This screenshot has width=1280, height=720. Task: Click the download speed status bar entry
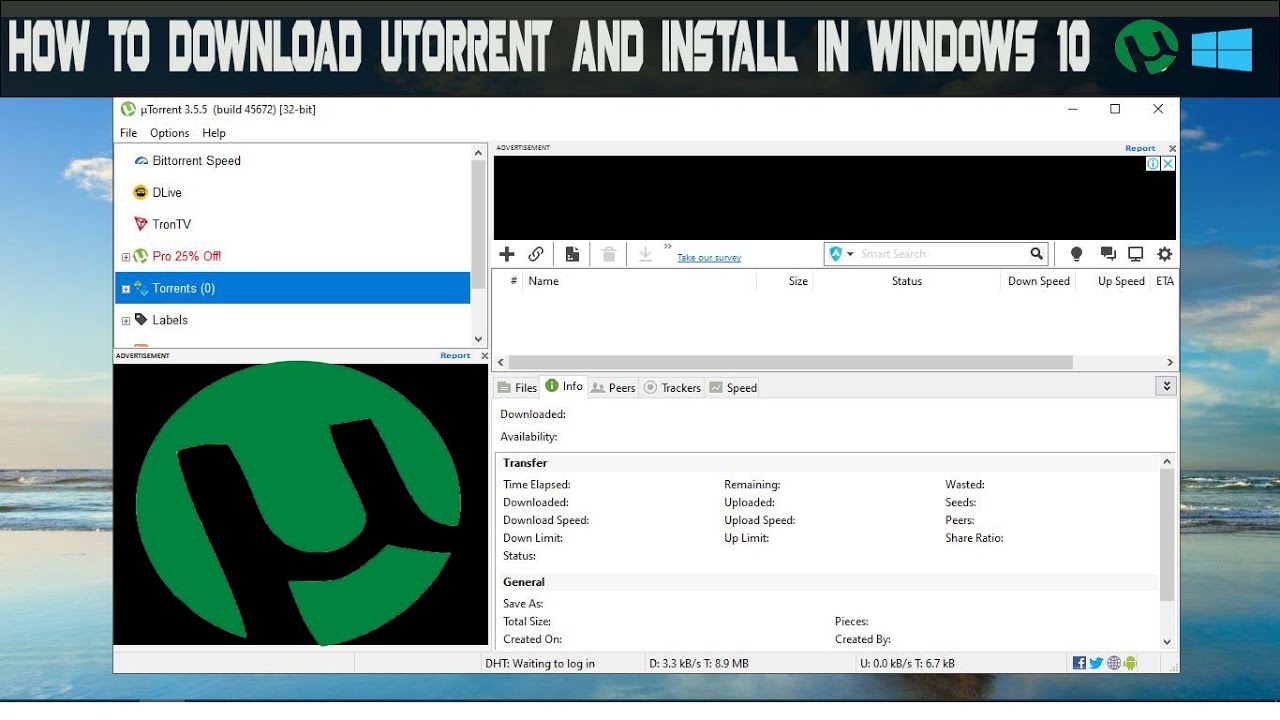point(699,663)
